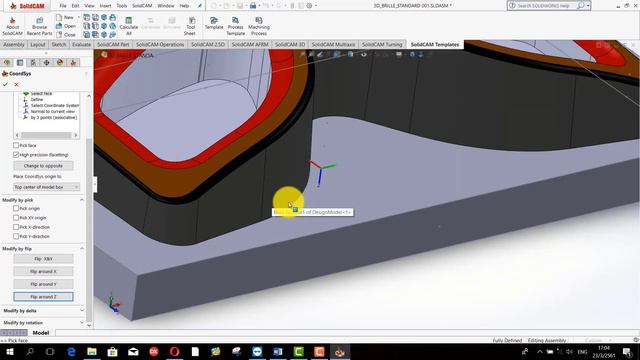Enable the Pick Y-direction checkbox
Viewport: 640px width, 360px height.
[16, 236]
